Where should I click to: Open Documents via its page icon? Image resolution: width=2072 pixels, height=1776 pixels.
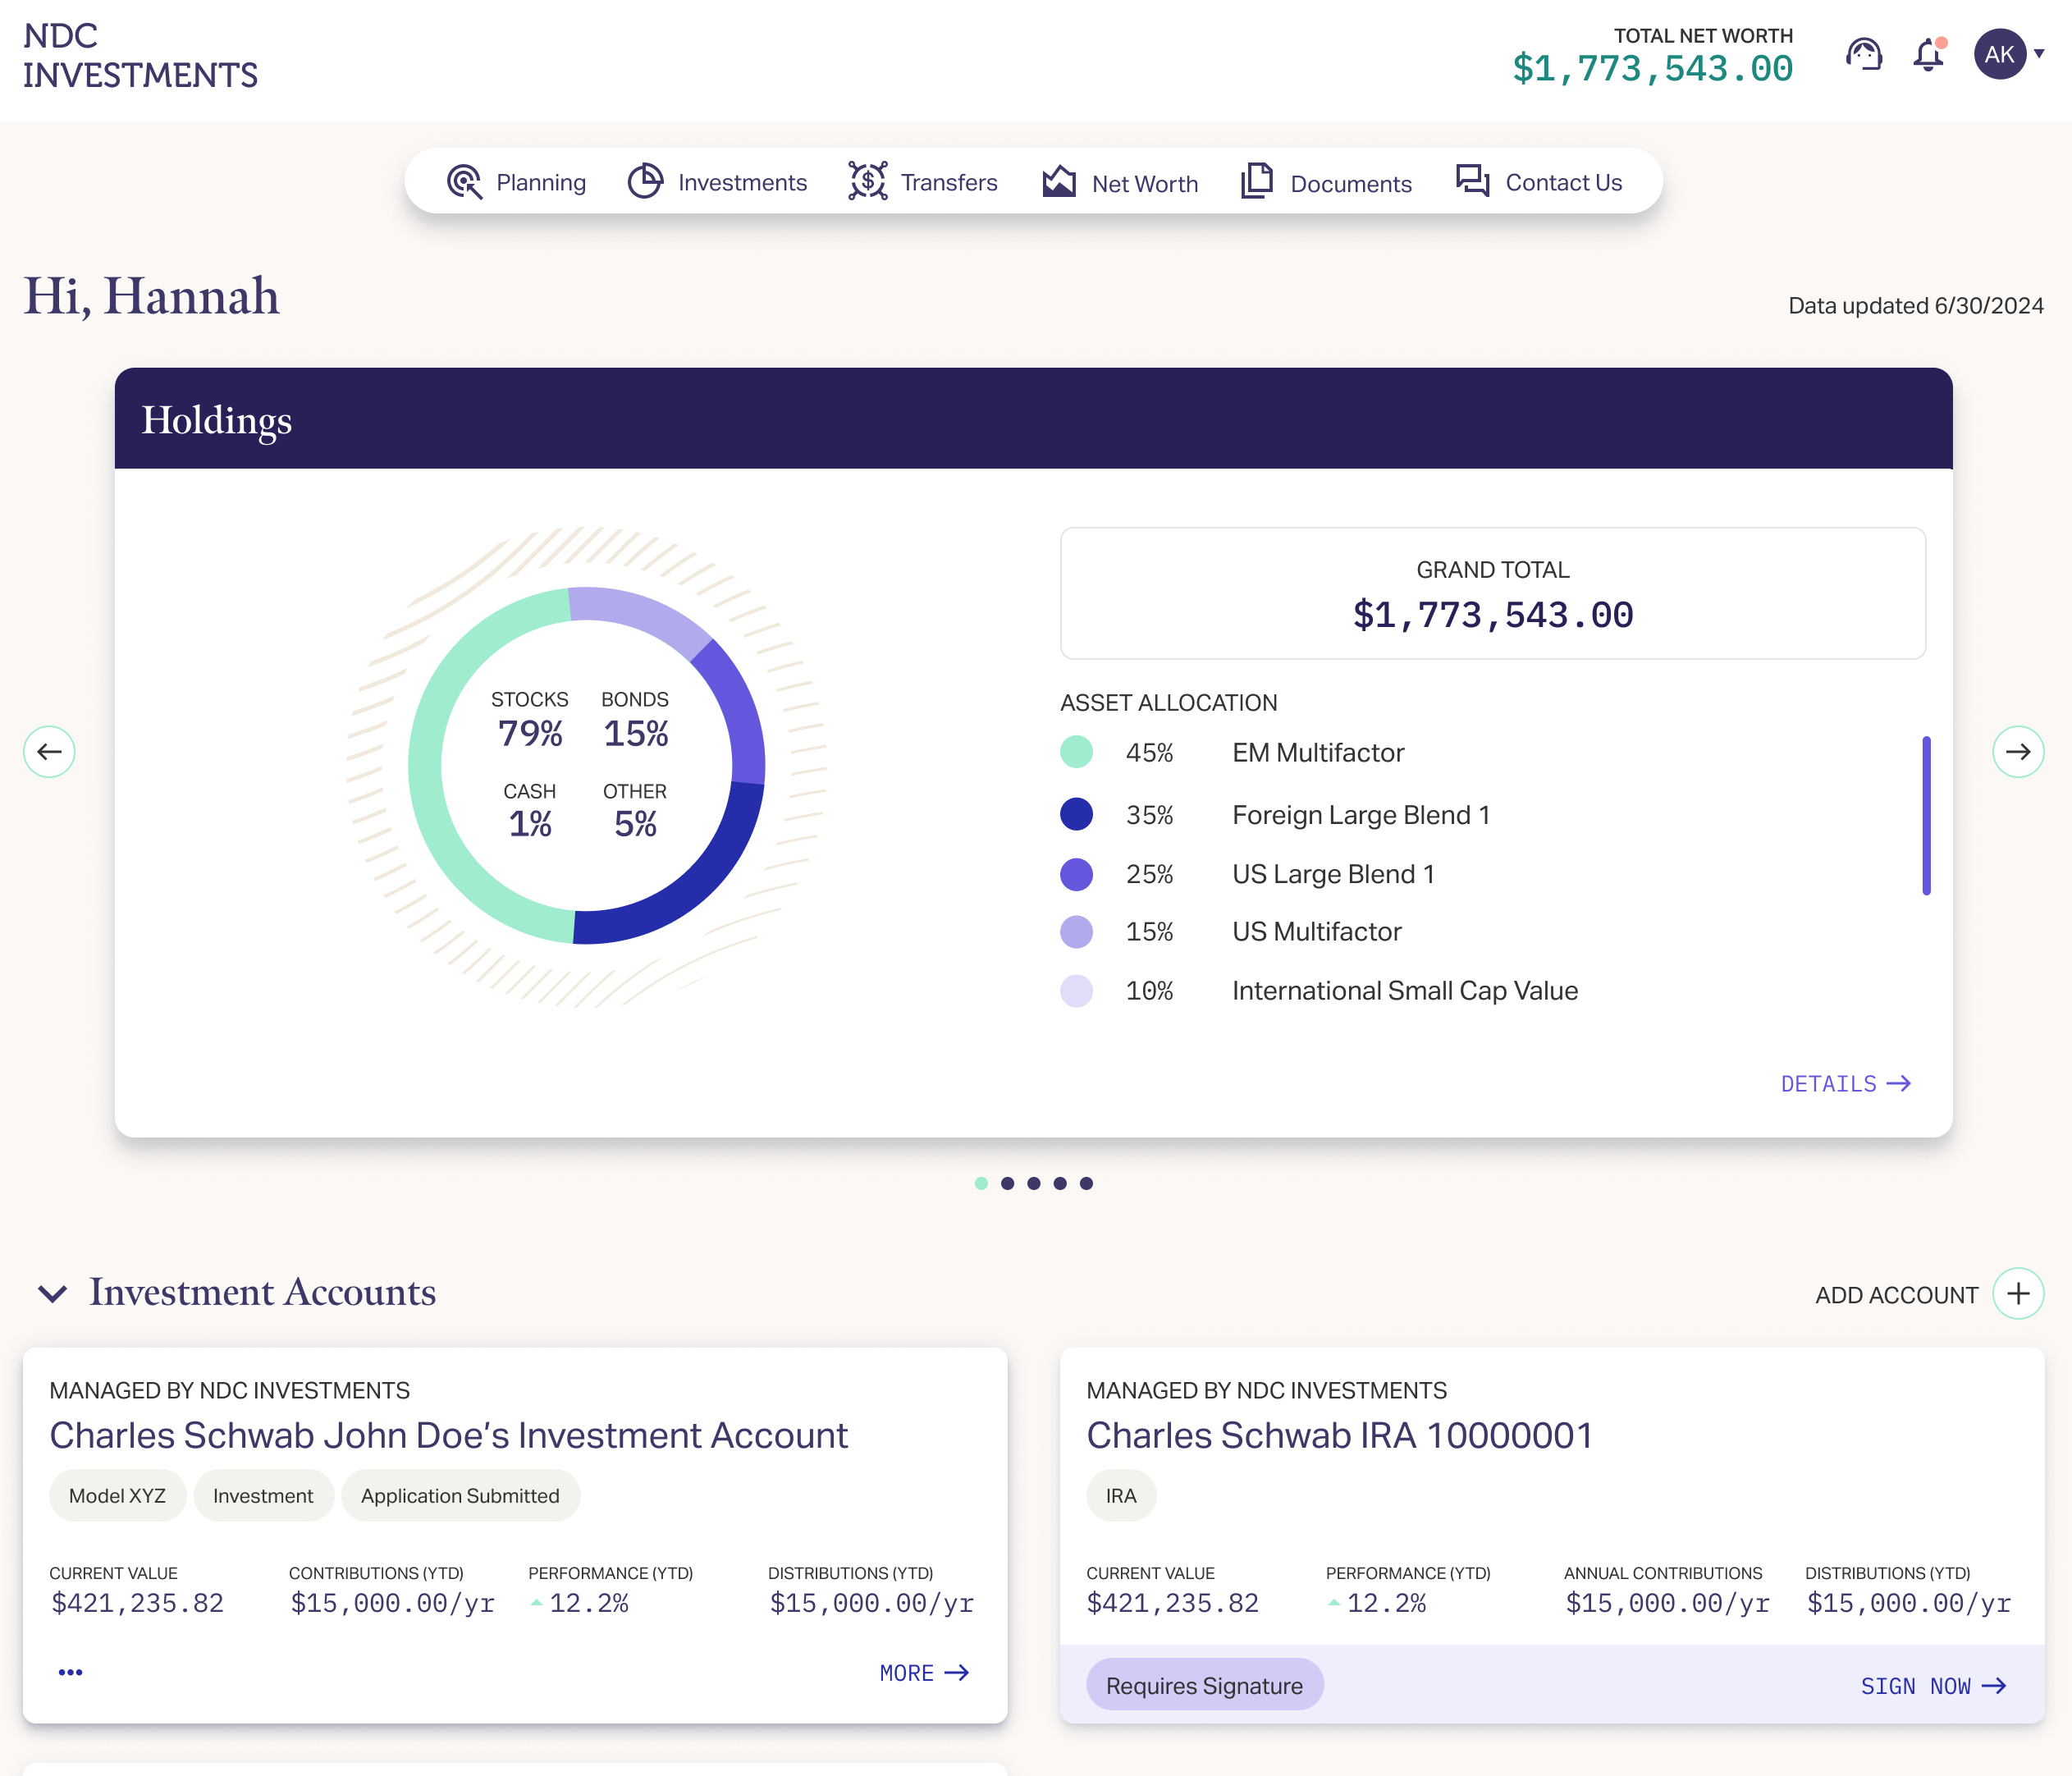tap(1257, 181)
